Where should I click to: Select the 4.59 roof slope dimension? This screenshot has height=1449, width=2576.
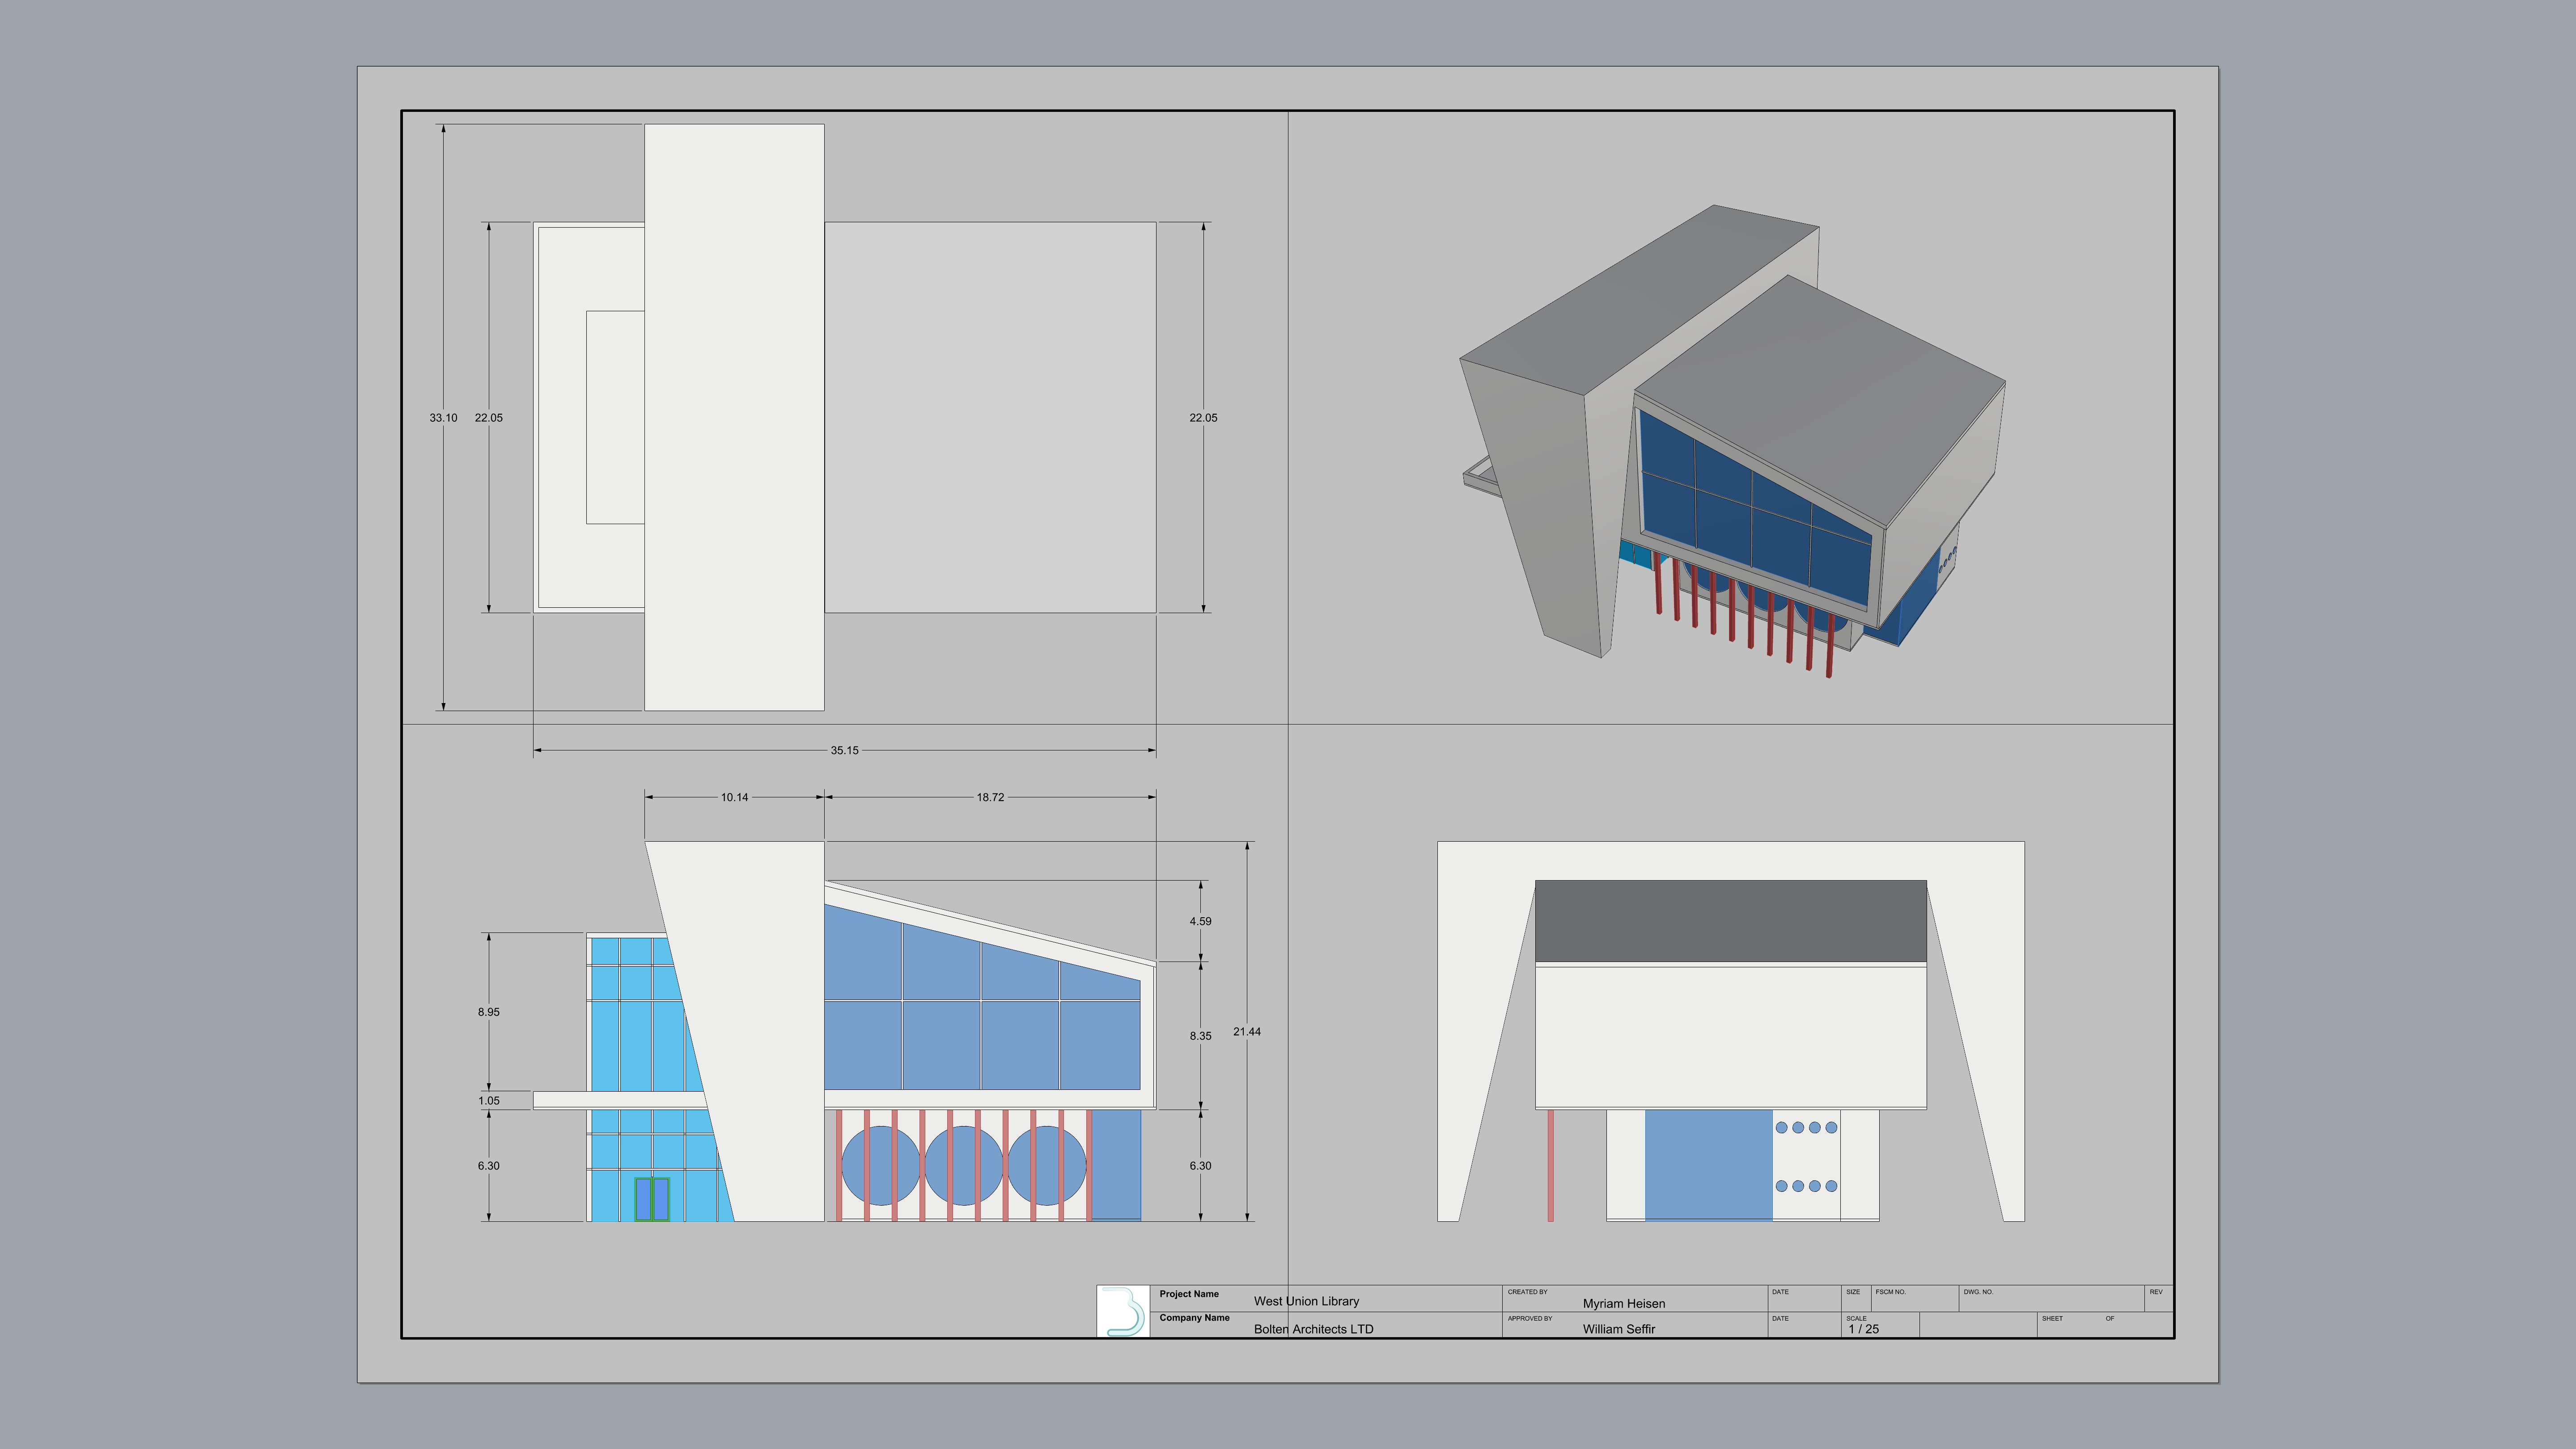click(x=1200, y=921)
